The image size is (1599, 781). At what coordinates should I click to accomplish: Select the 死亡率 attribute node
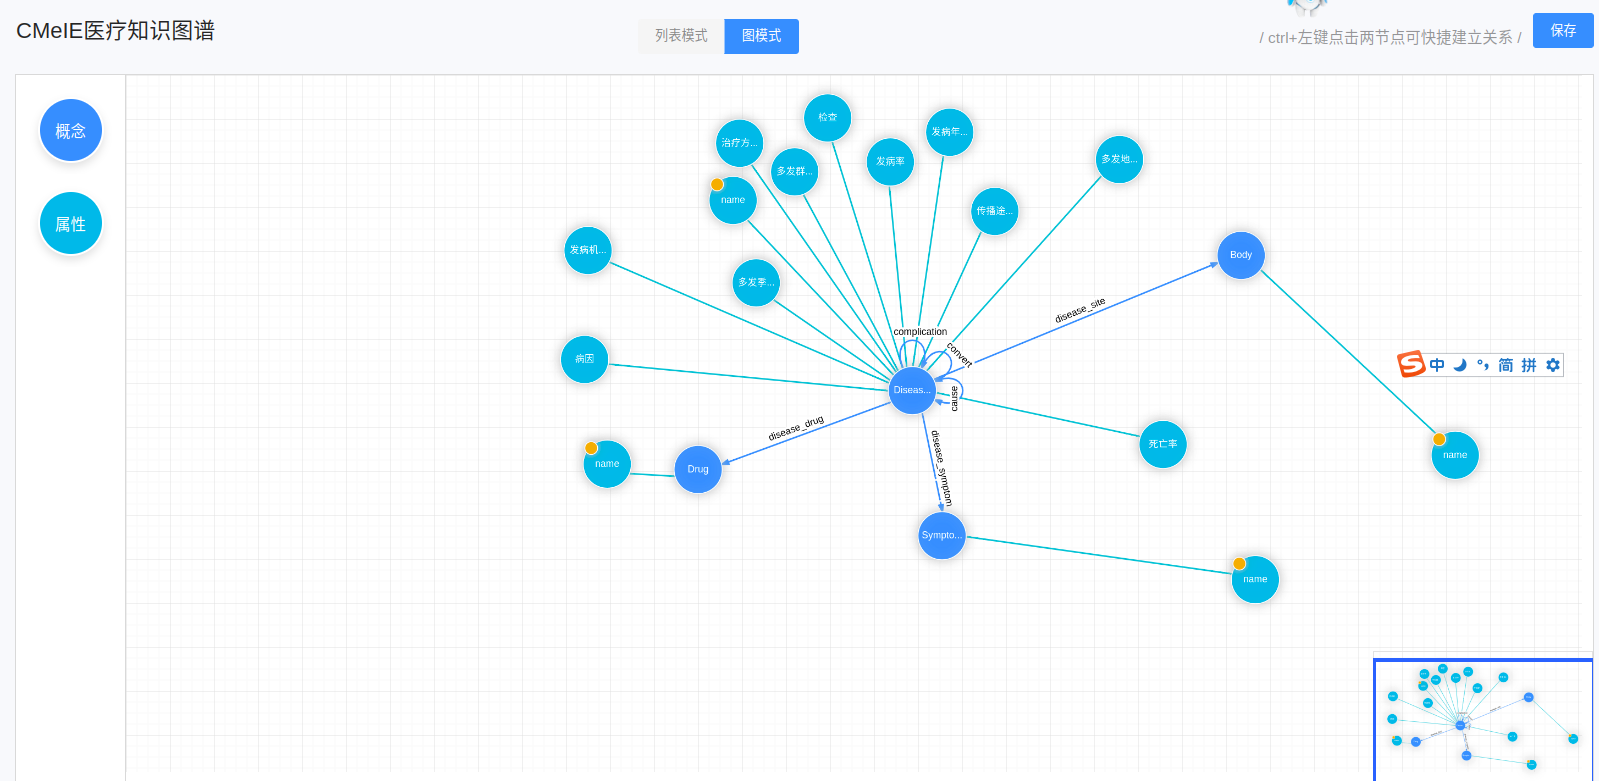1163,444
